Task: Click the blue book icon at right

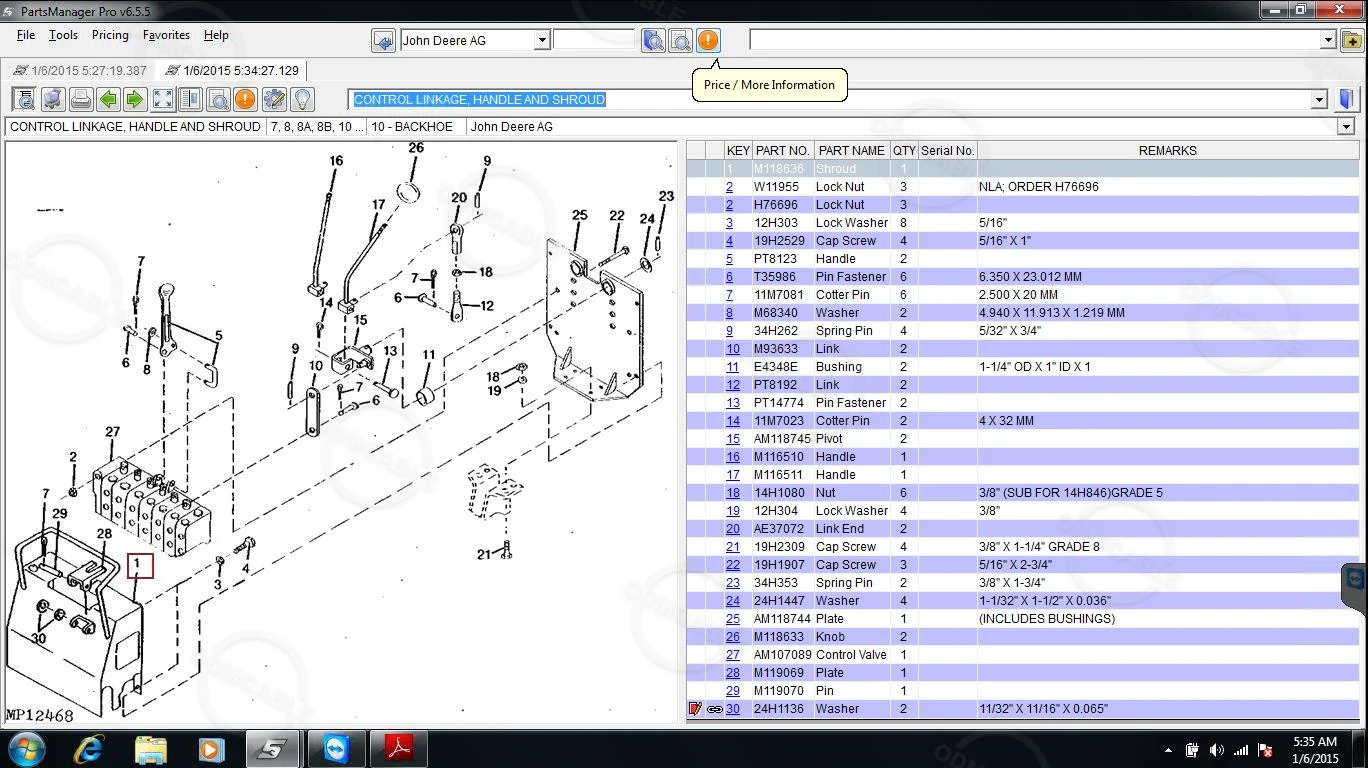Action: click(1346, 99)
